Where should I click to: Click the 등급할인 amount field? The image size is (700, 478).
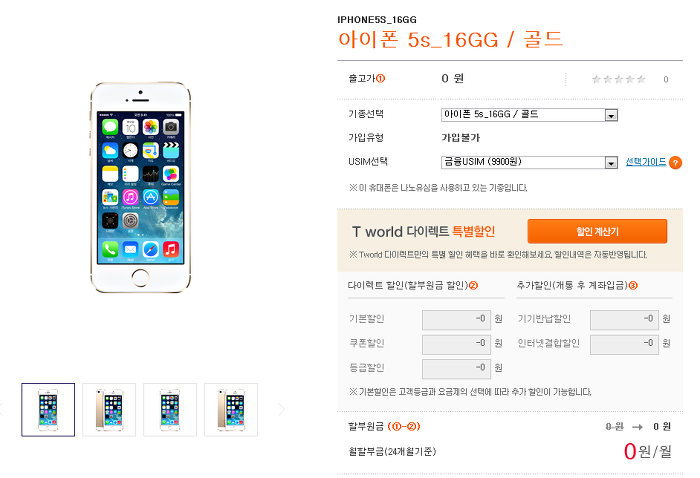[456, 369]
